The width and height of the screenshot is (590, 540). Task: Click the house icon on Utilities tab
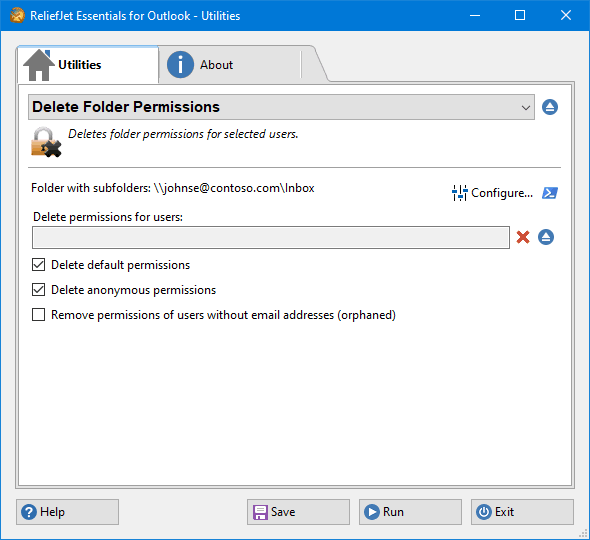38,65
